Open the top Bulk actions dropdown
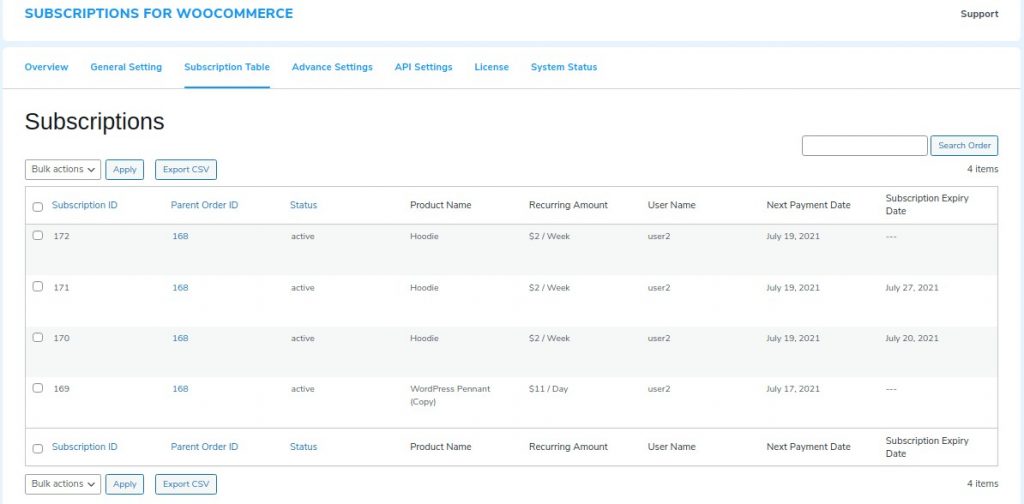1024x504 pixels. tap(63, 169)
